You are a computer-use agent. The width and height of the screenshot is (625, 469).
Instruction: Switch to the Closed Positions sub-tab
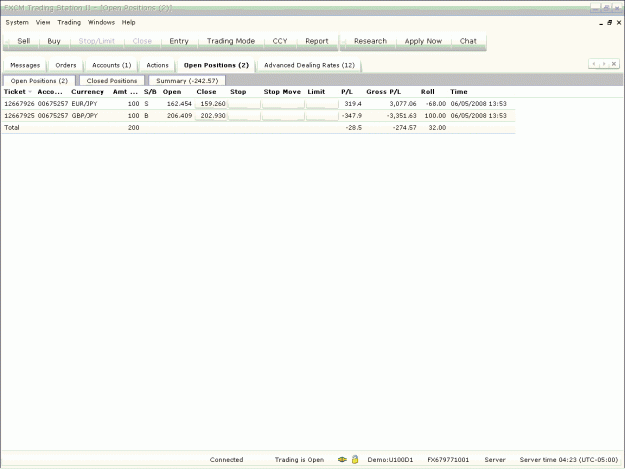112,80
